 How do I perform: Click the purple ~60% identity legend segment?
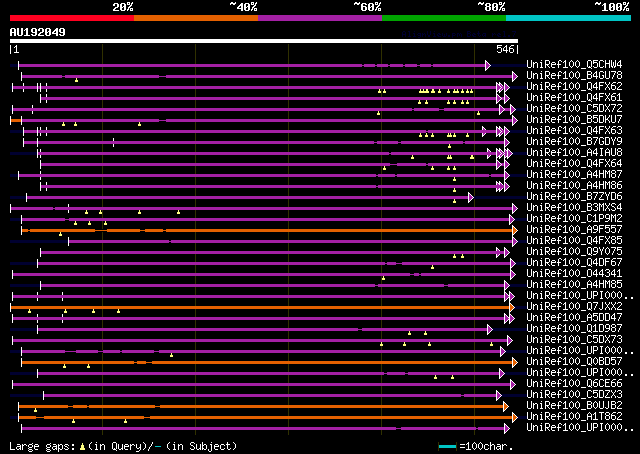(x=320, y=18)
